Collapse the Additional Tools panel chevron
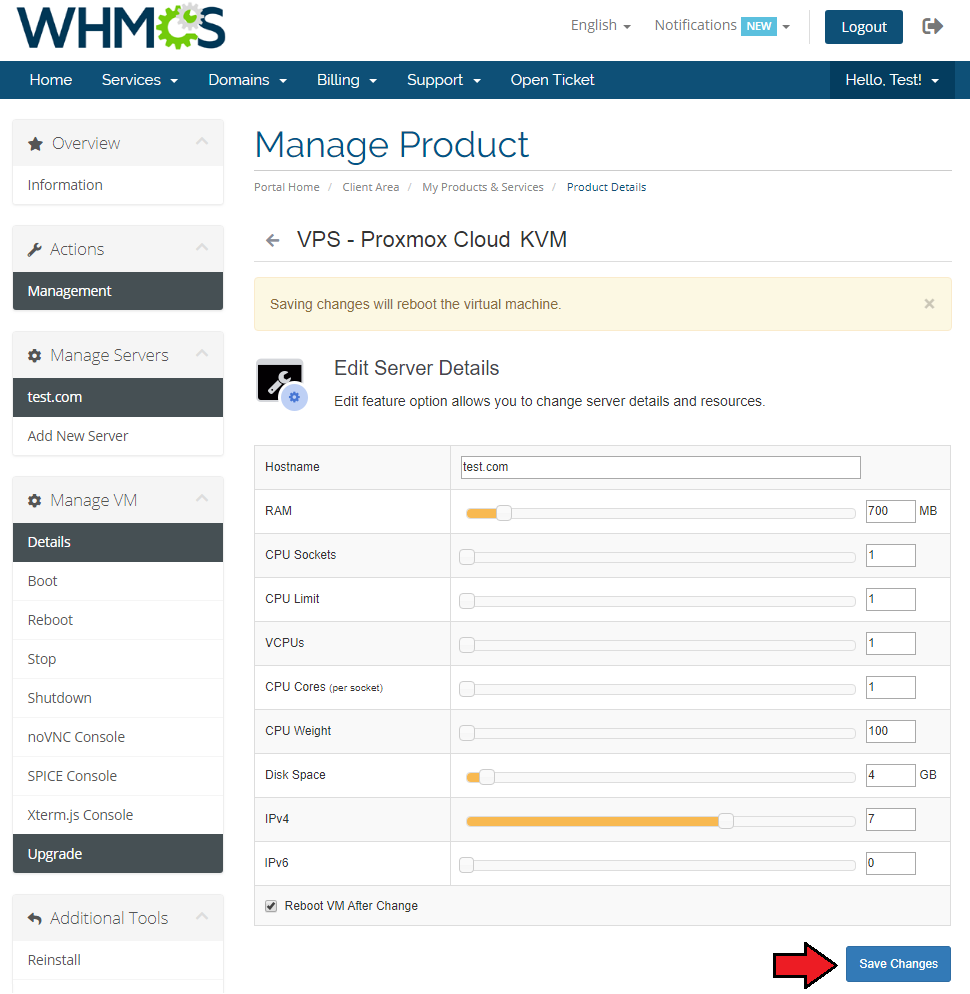This screenshot has width=970, height=994. (x=202, y=916)
